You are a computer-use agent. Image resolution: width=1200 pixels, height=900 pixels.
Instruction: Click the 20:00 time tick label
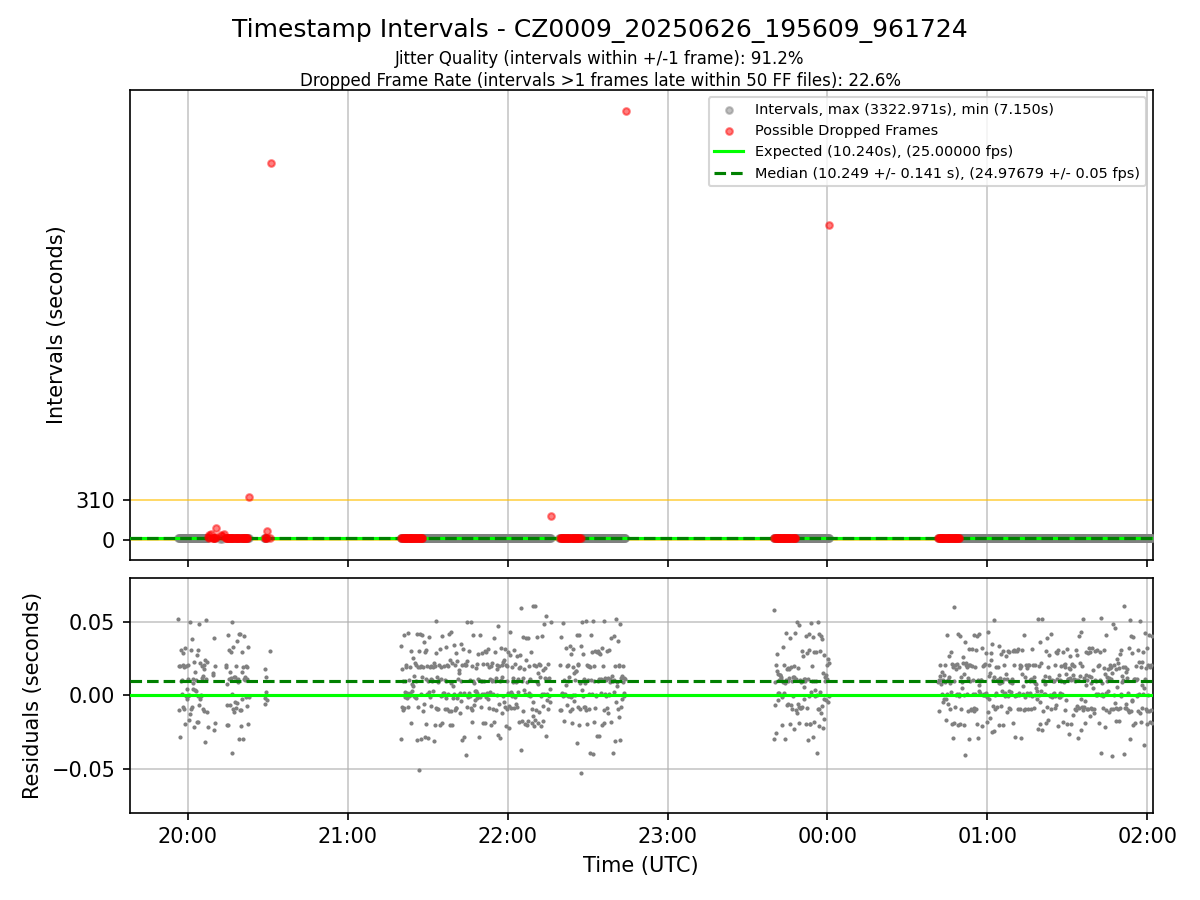[188, 835]
